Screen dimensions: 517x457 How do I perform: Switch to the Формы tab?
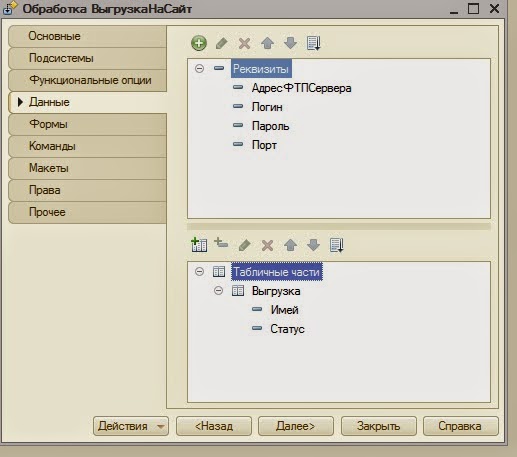click(87, 124)
